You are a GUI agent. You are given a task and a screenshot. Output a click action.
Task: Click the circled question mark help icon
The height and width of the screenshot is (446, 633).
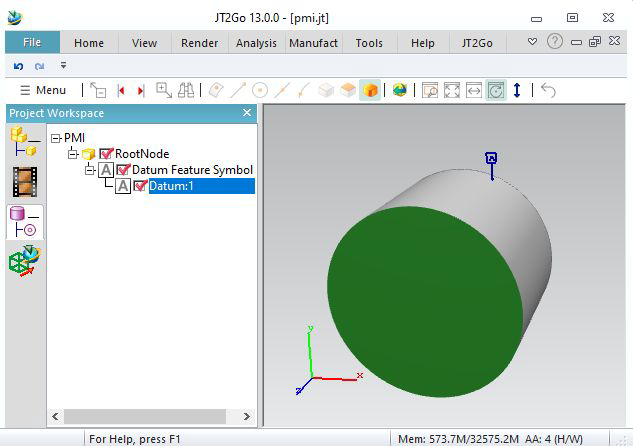pyautogui.click(x=555, y=41)
